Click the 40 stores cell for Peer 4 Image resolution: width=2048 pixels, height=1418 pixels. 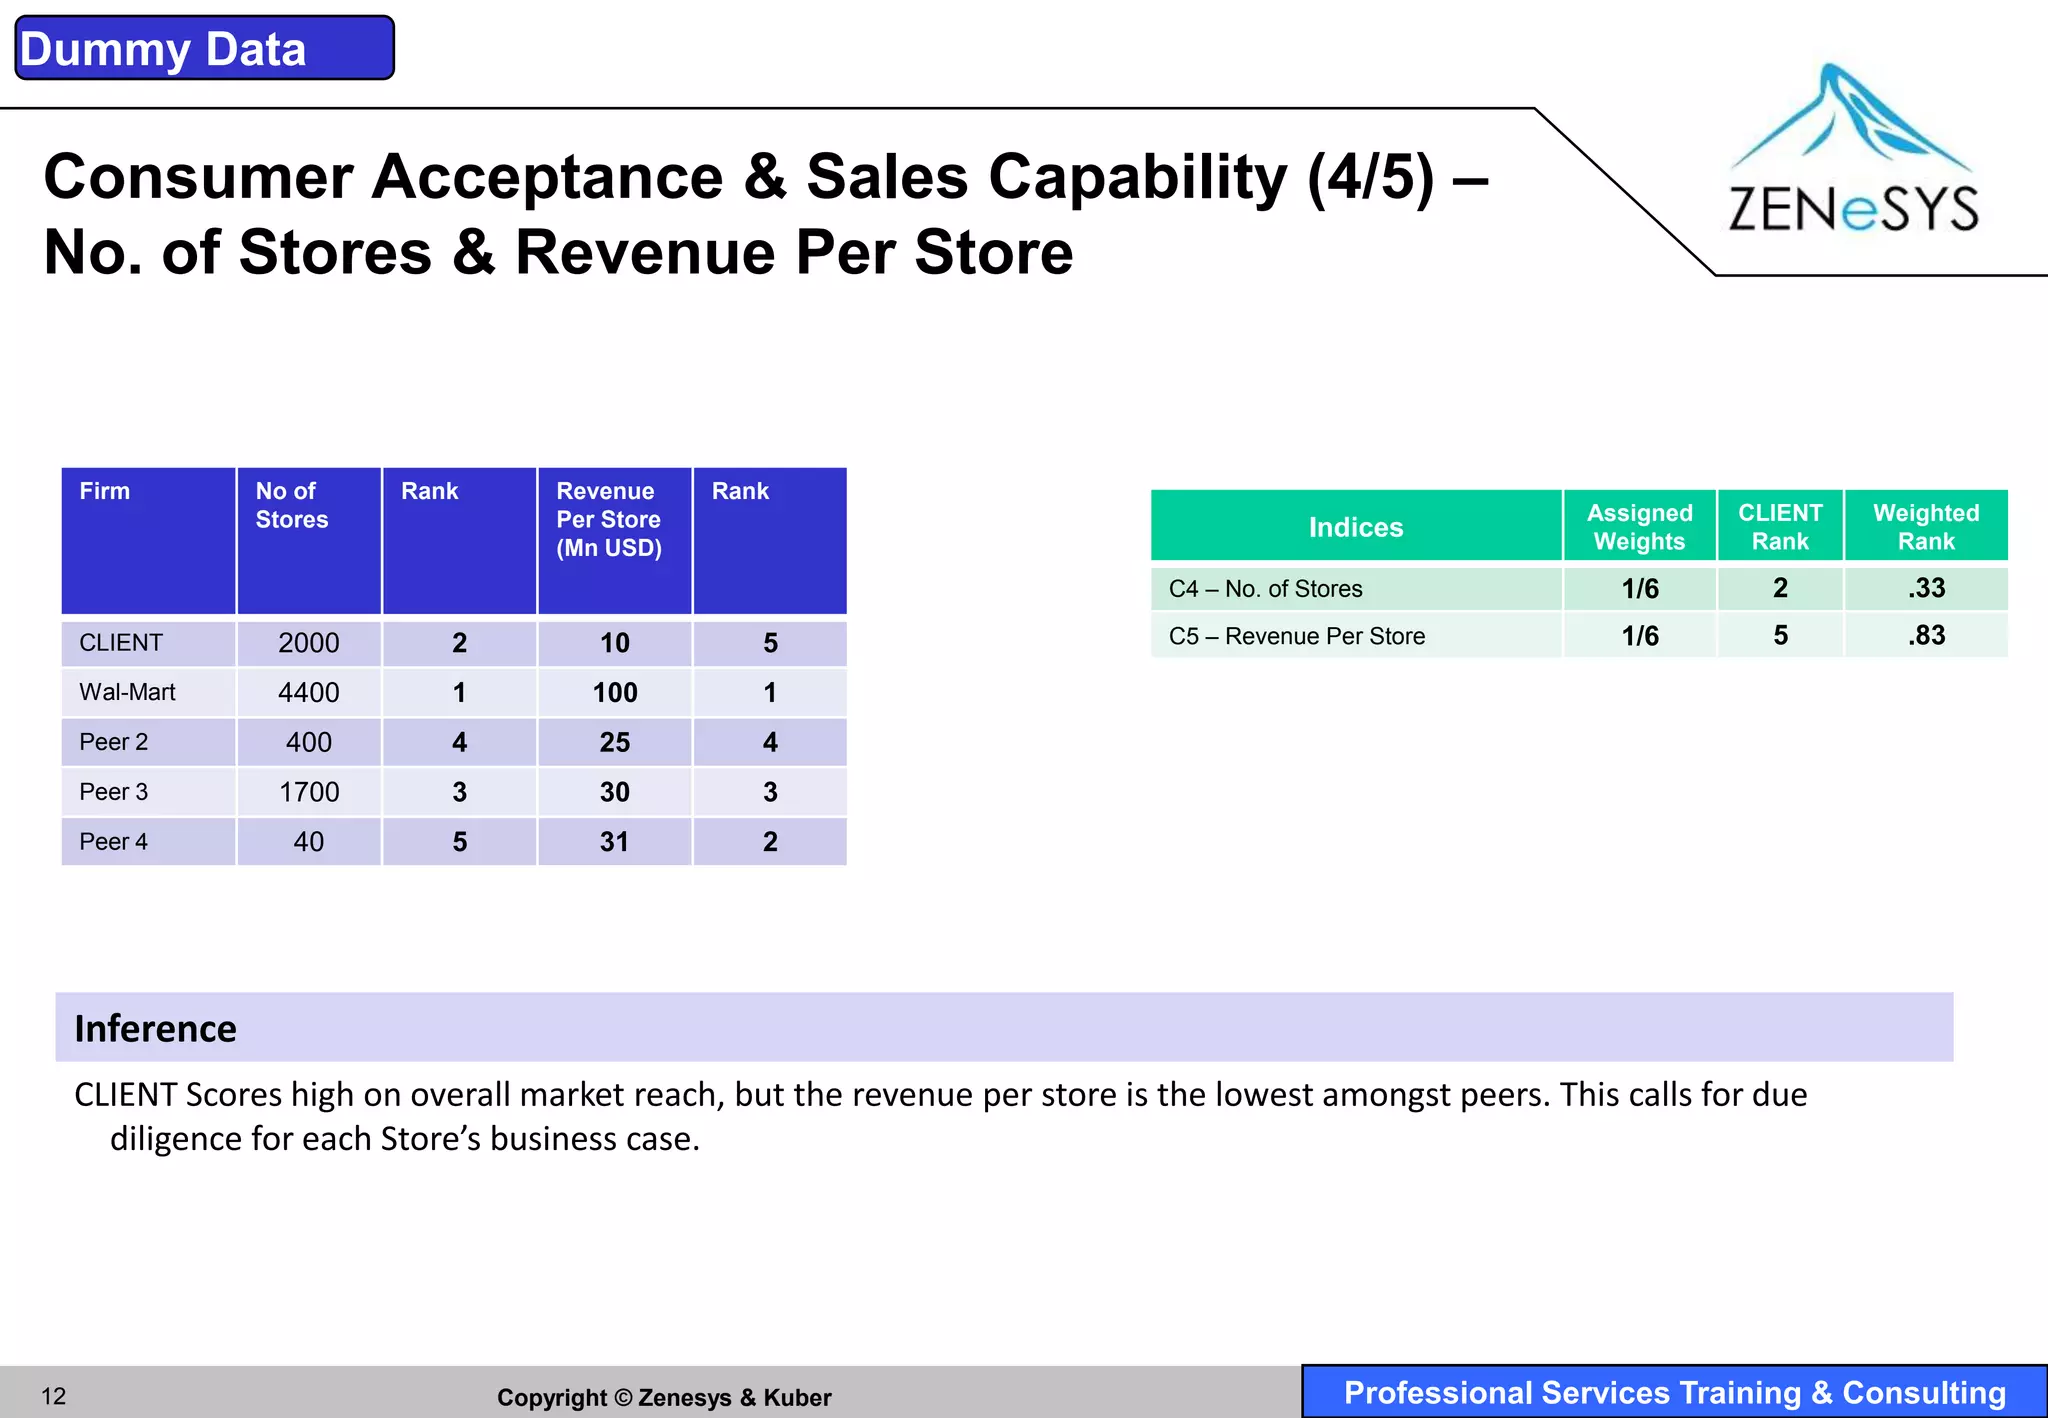309,842
